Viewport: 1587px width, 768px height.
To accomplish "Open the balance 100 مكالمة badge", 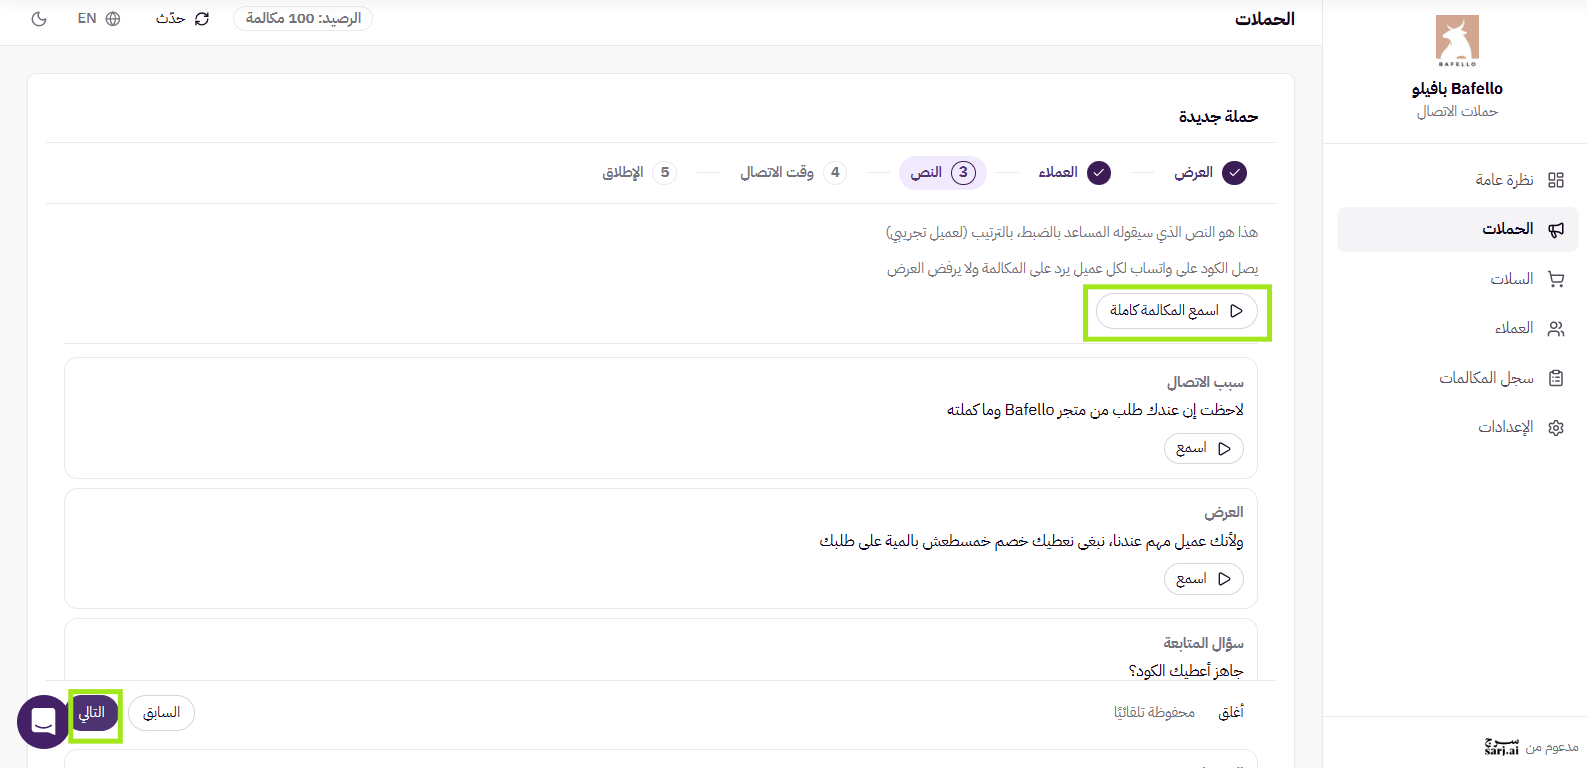I will [x=303, y=19].
